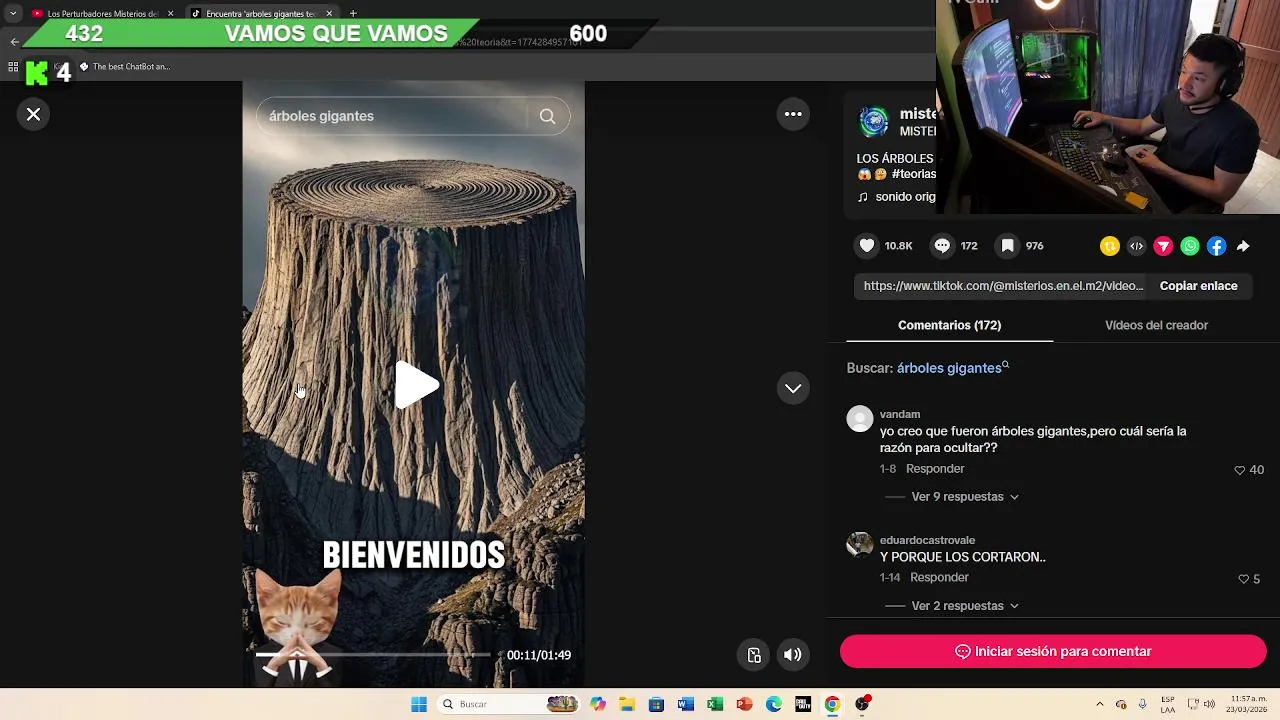The width and height of the screenshot is (1280, 720).
Task: Play the paused video
Action: (x=415, y=386)
